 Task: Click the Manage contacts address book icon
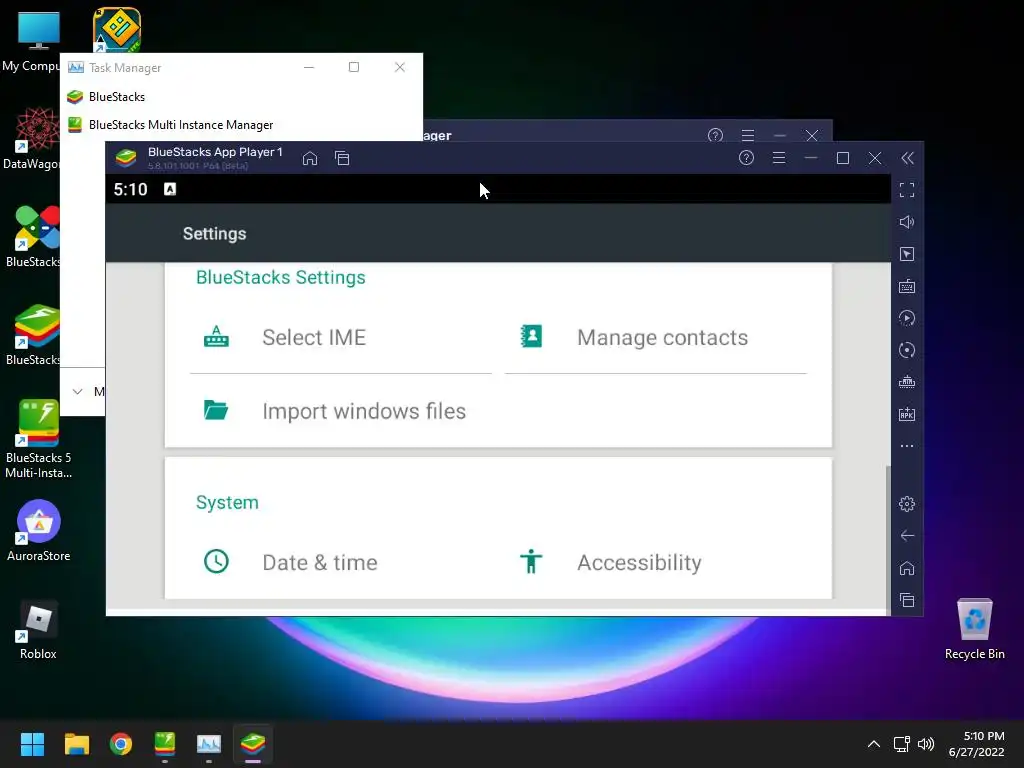click(x=531, y=336)
